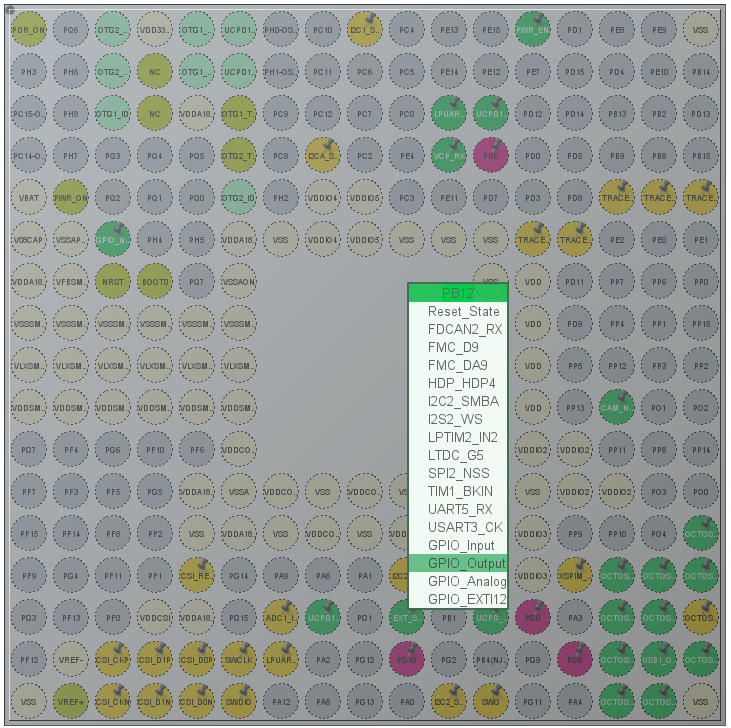The width and height of the screenshot is (731, 728).
Task: Select the VFBSM pin
Action: point(71,282)
